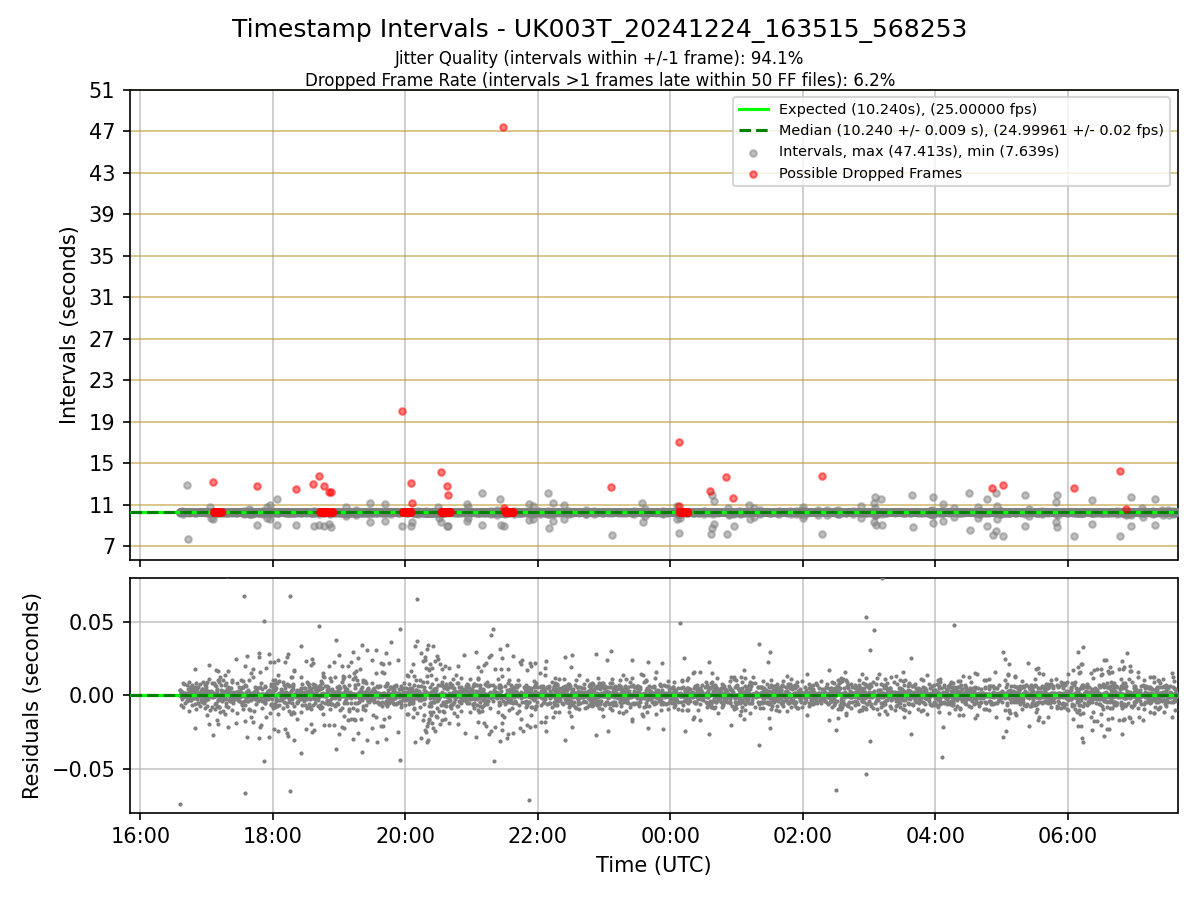Click the '15' tick label on the intervals axis
This screenshot has width=1200, height=900.
pos(102,464)
